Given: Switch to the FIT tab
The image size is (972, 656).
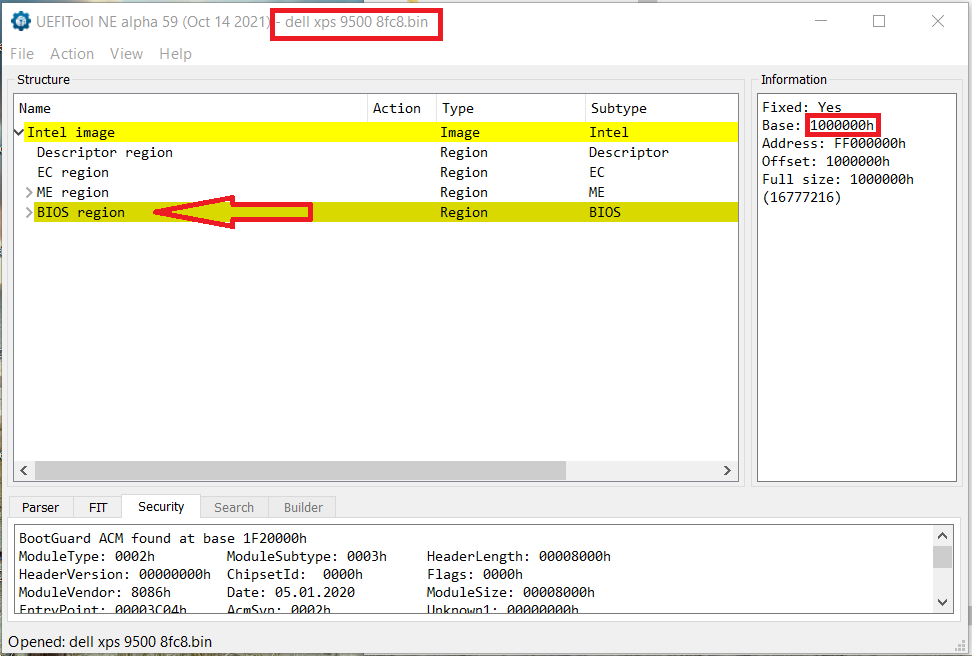Looking at the screenshot, I should tap(98, 507).
